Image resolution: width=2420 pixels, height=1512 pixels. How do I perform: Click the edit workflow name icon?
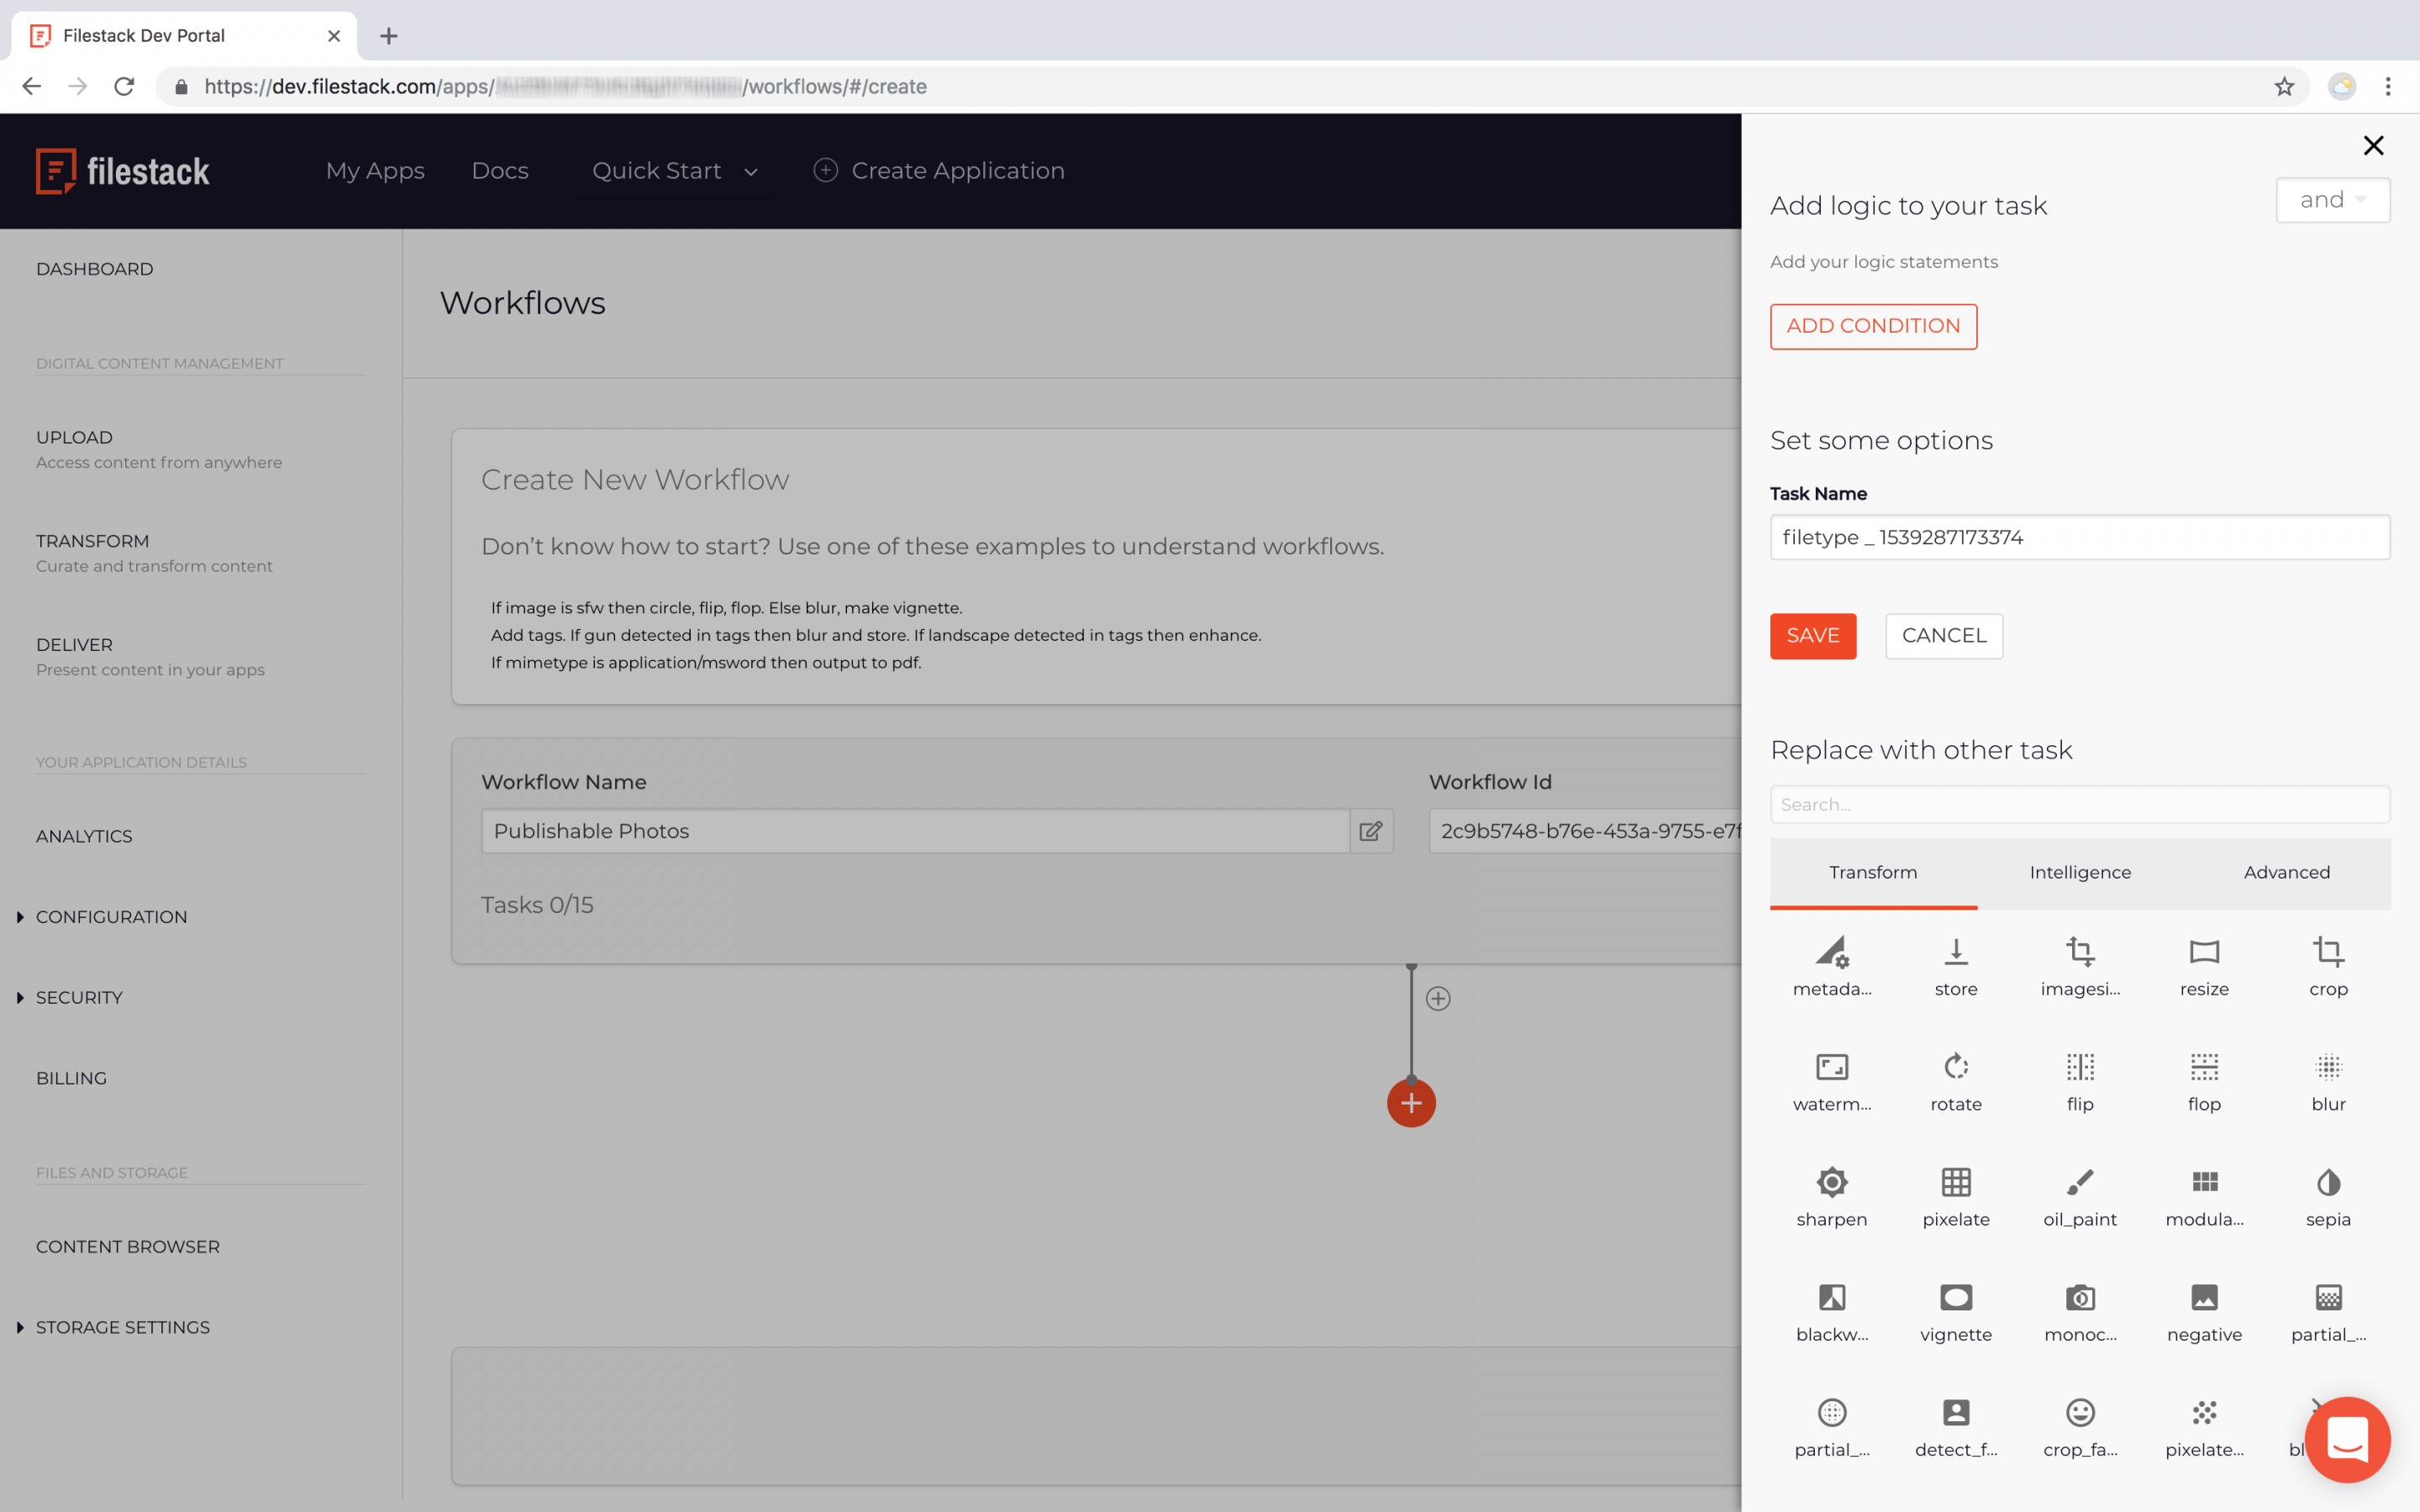(x=1370, y=831)
